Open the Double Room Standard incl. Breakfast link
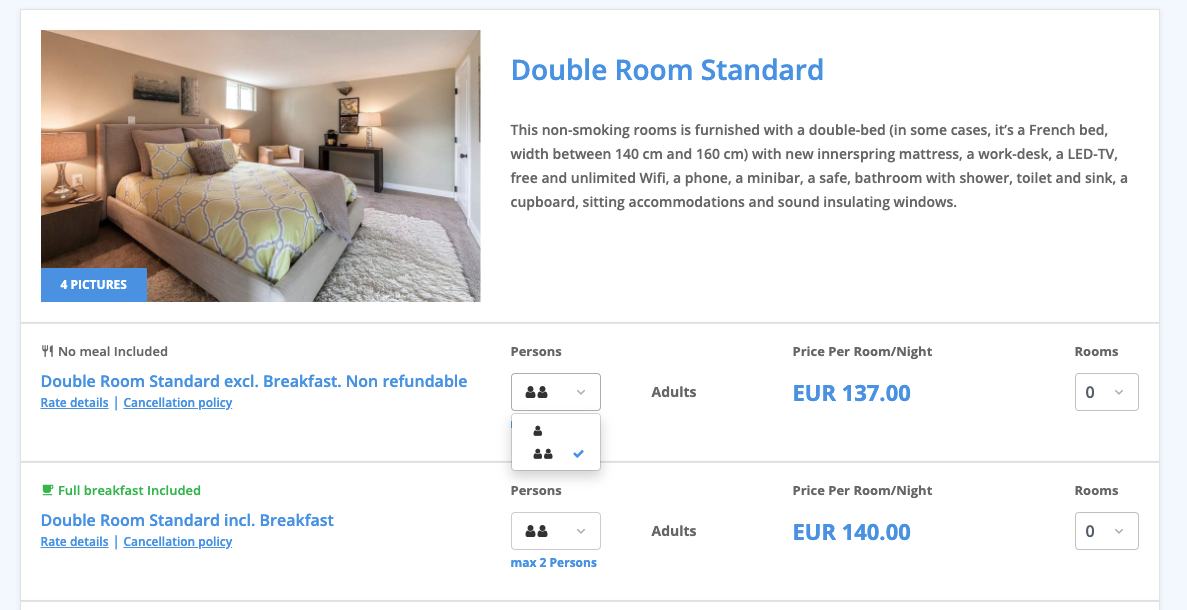This screenshot has width=1187, height=610. (187, 520)
